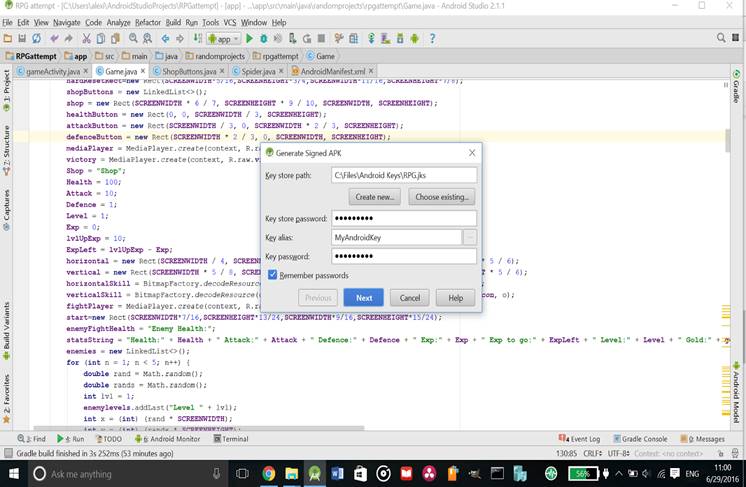Open the app run configuration dropdown
The image size is (746, 487).
click(224, 39)
